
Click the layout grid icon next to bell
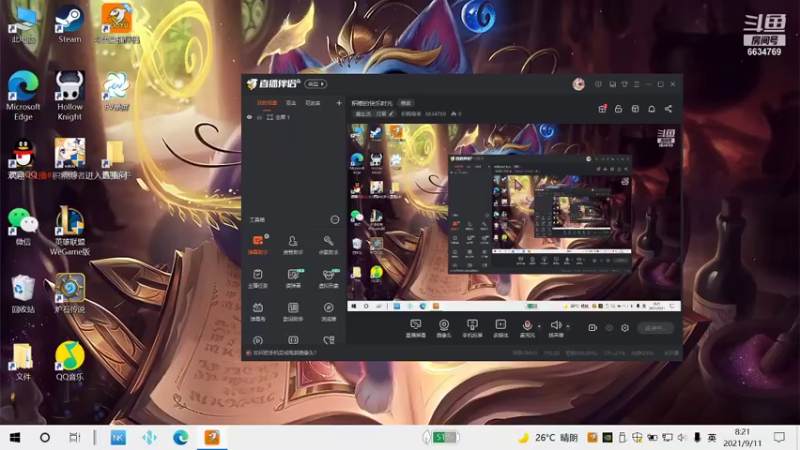(635, 109)
